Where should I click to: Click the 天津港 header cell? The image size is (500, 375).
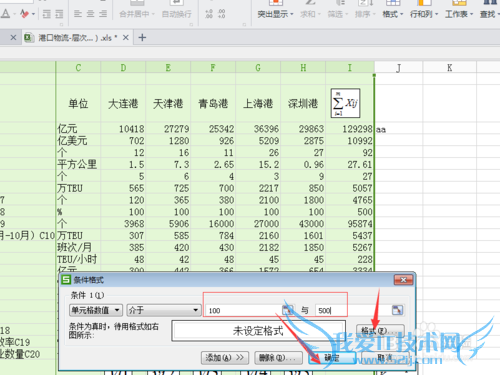pyautogui.click(x=168, y=104)
